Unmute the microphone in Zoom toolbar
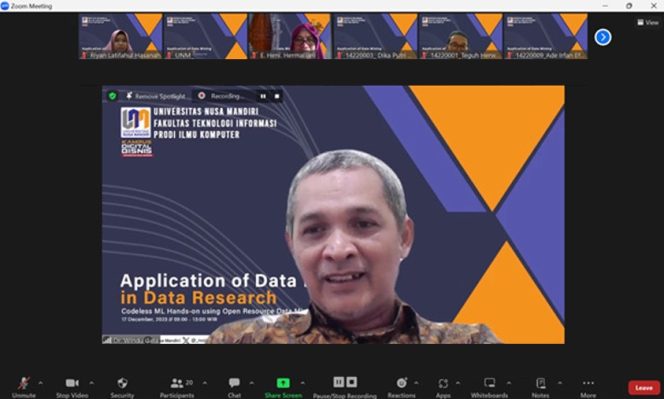Viewport: 664px width, 399px height. [24, 387]
